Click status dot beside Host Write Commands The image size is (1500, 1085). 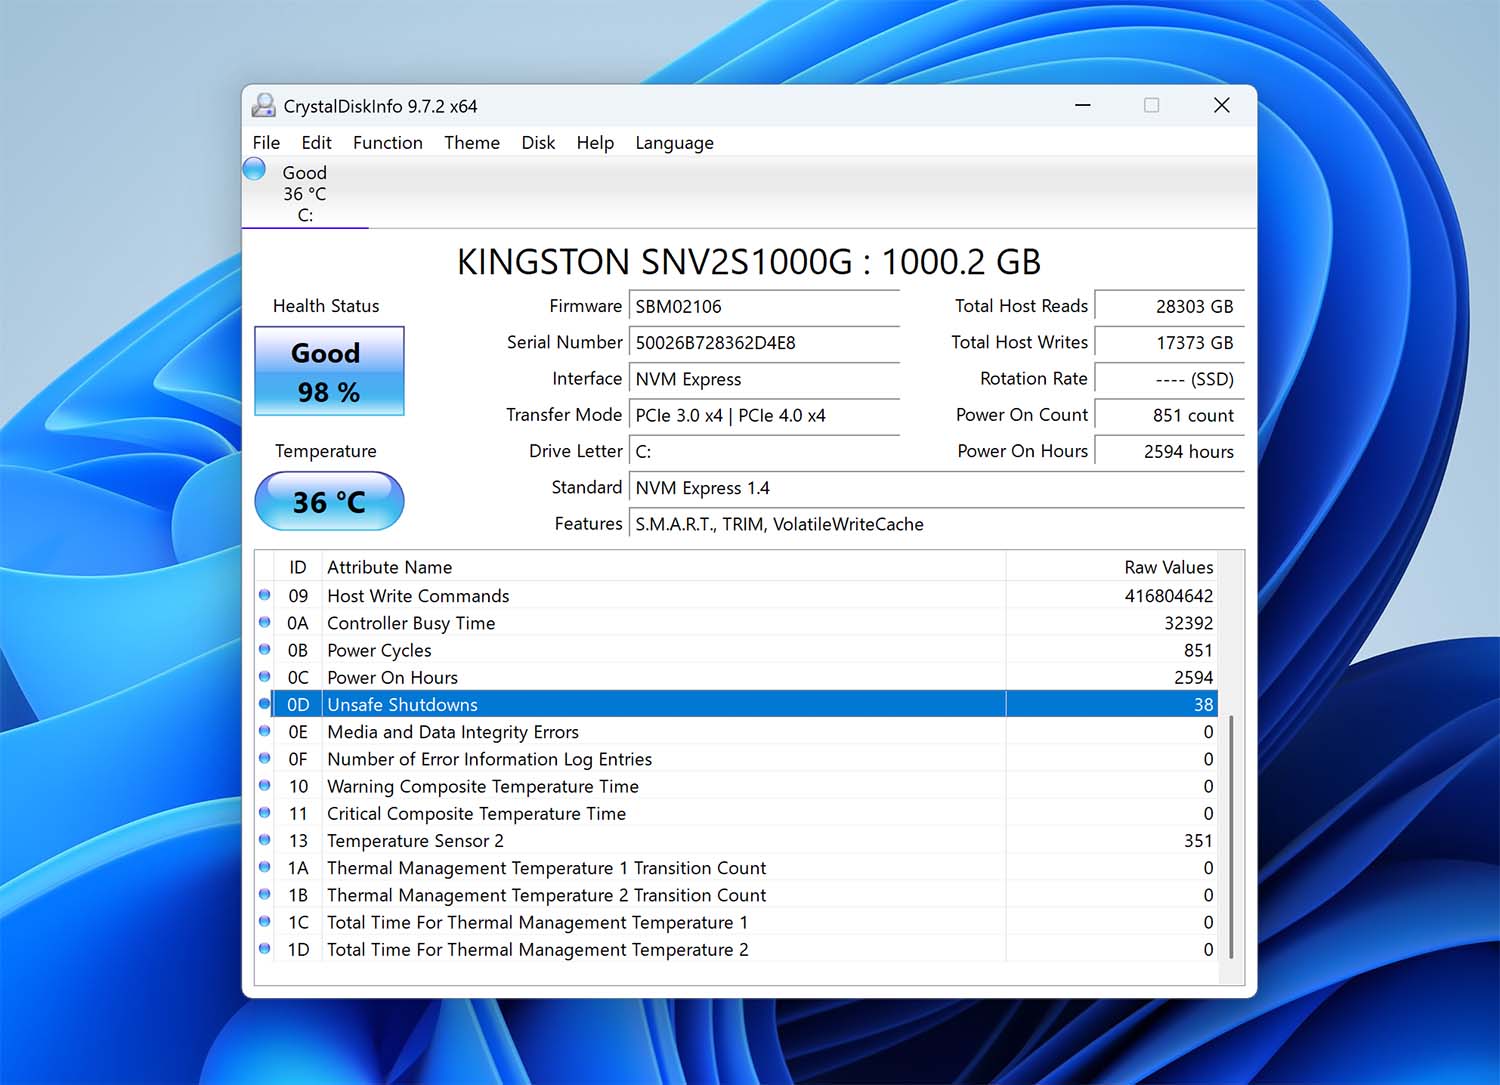click(x=265, y=595)
